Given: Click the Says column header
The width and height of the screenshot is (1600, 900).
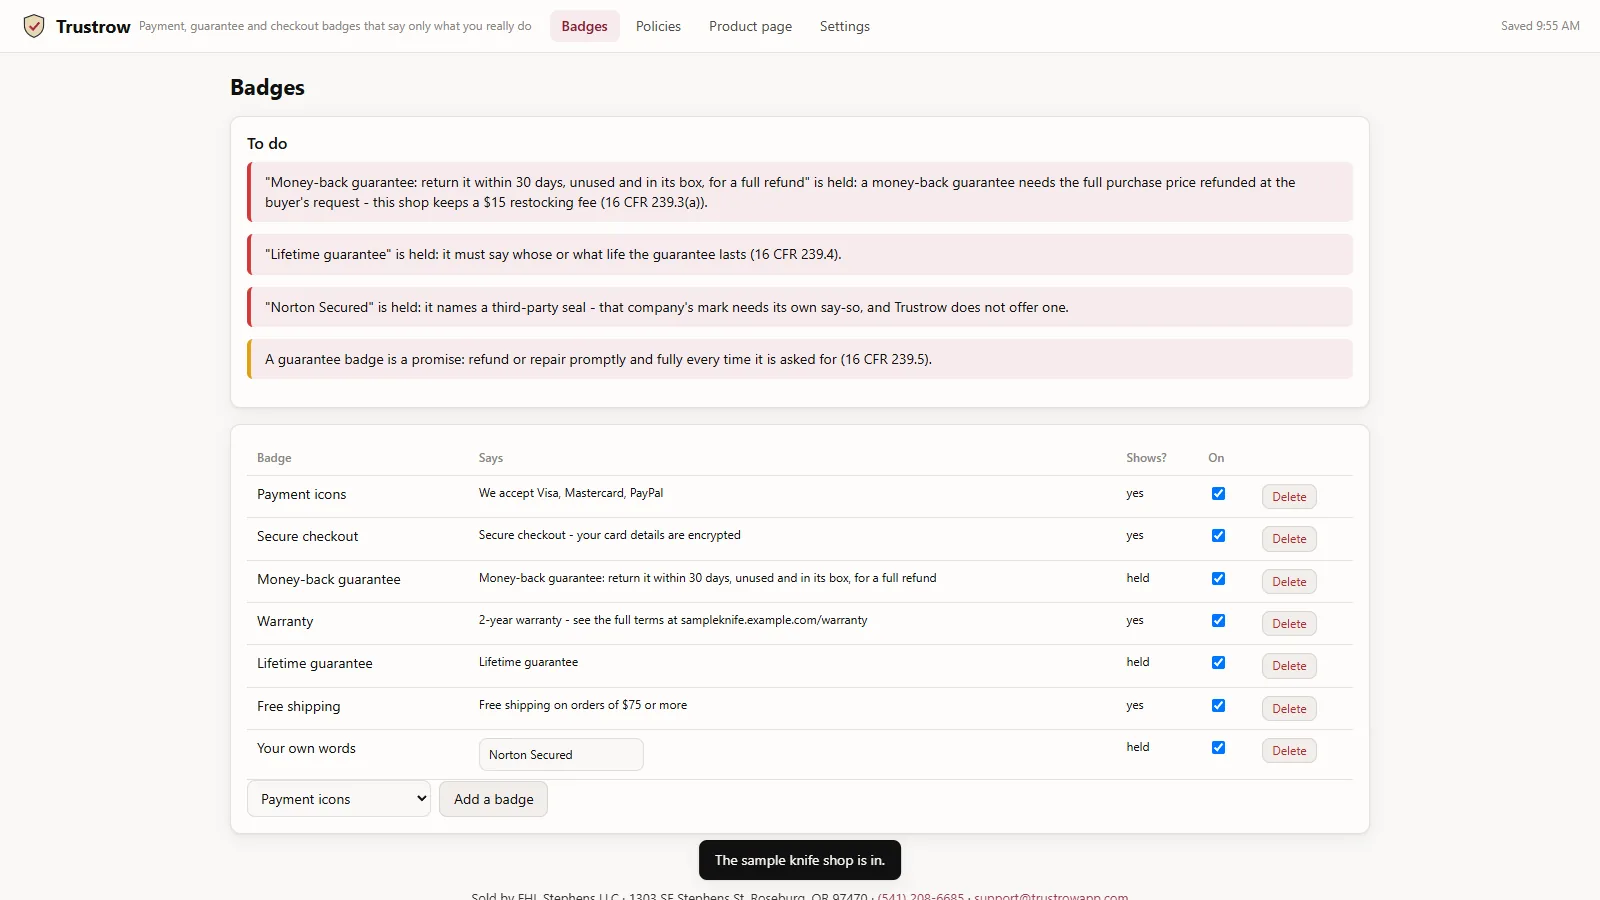Looking at the screenshot, I should (491, 458).
